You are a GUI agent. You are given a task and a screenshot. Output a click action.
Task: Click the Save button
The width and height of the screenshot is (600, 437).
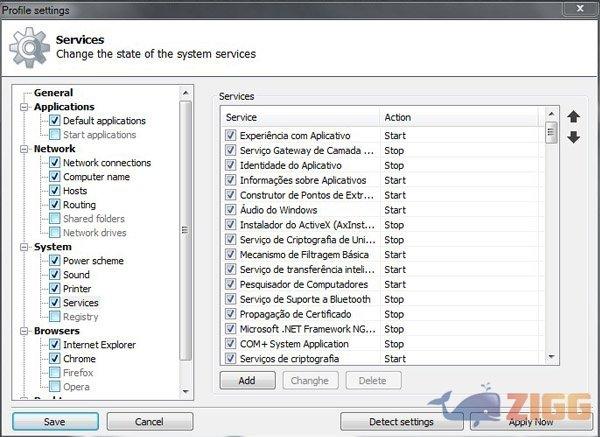click(54, 422)
